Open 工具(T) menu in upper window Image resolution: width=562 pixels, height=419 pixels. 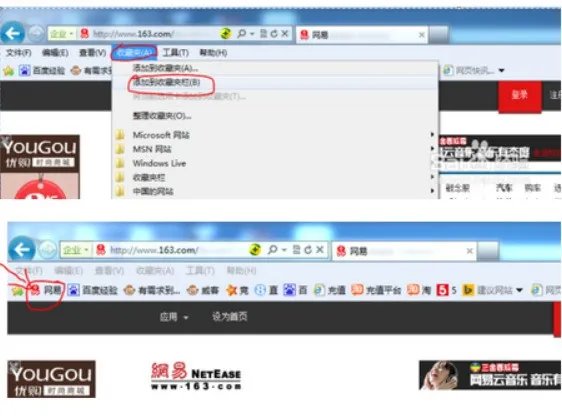pos(176,53)
